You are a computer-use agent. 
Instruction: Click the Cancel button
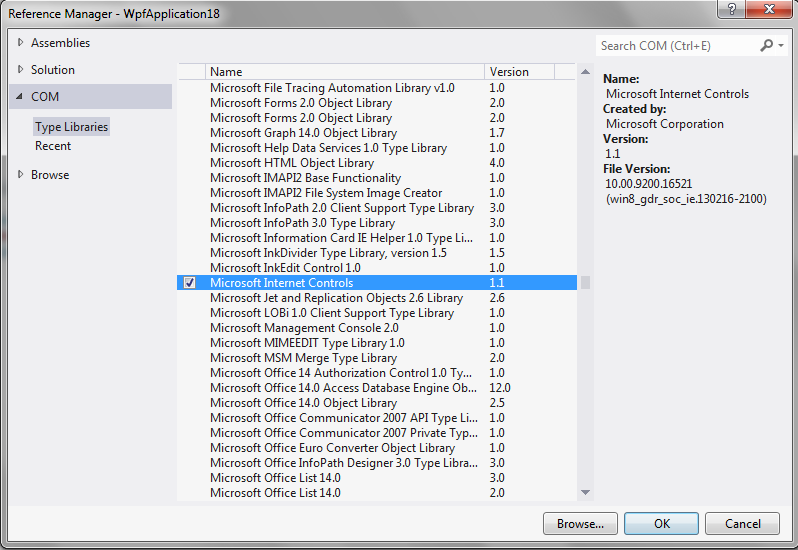743,524
